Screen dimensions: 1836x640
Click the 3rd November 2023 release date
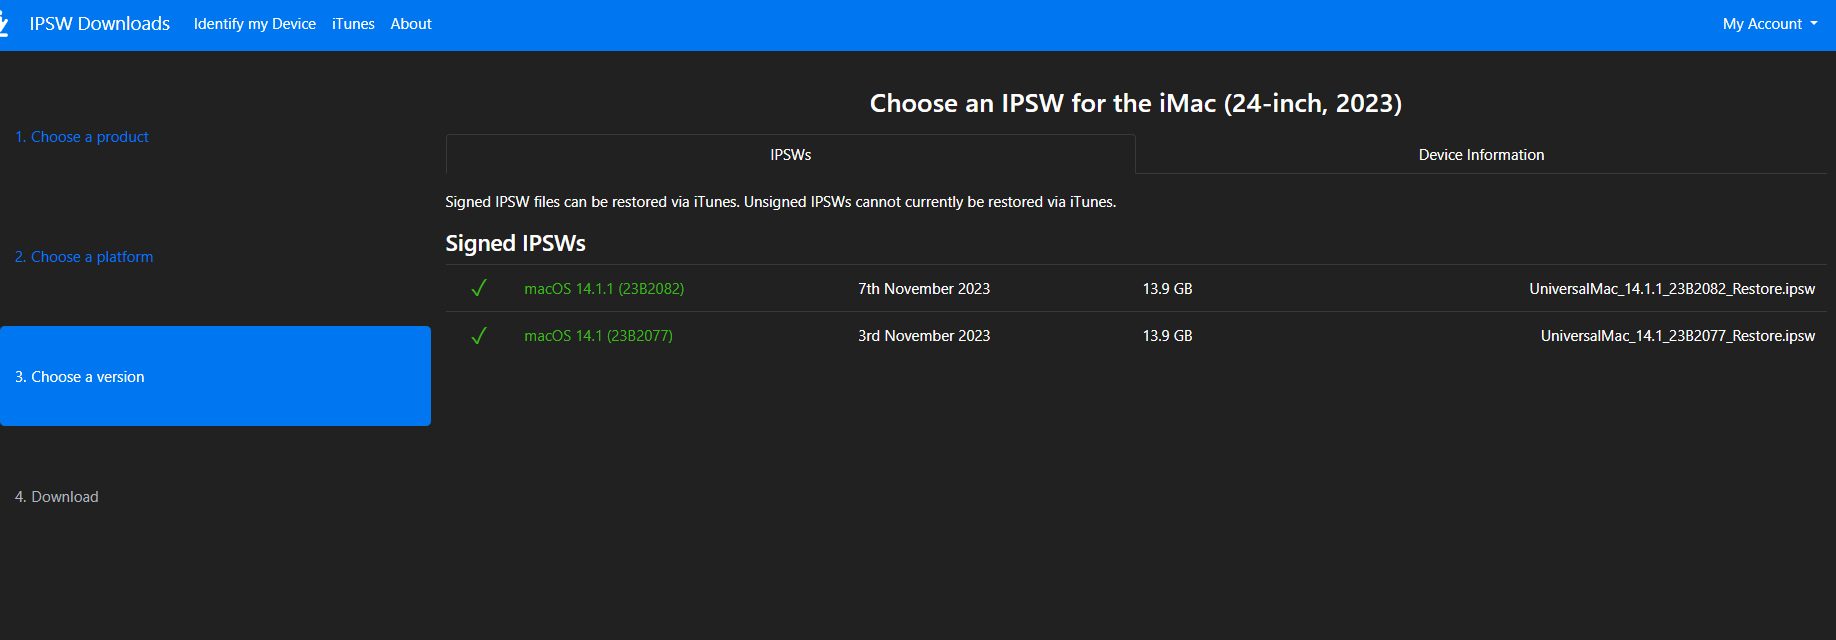924,336
